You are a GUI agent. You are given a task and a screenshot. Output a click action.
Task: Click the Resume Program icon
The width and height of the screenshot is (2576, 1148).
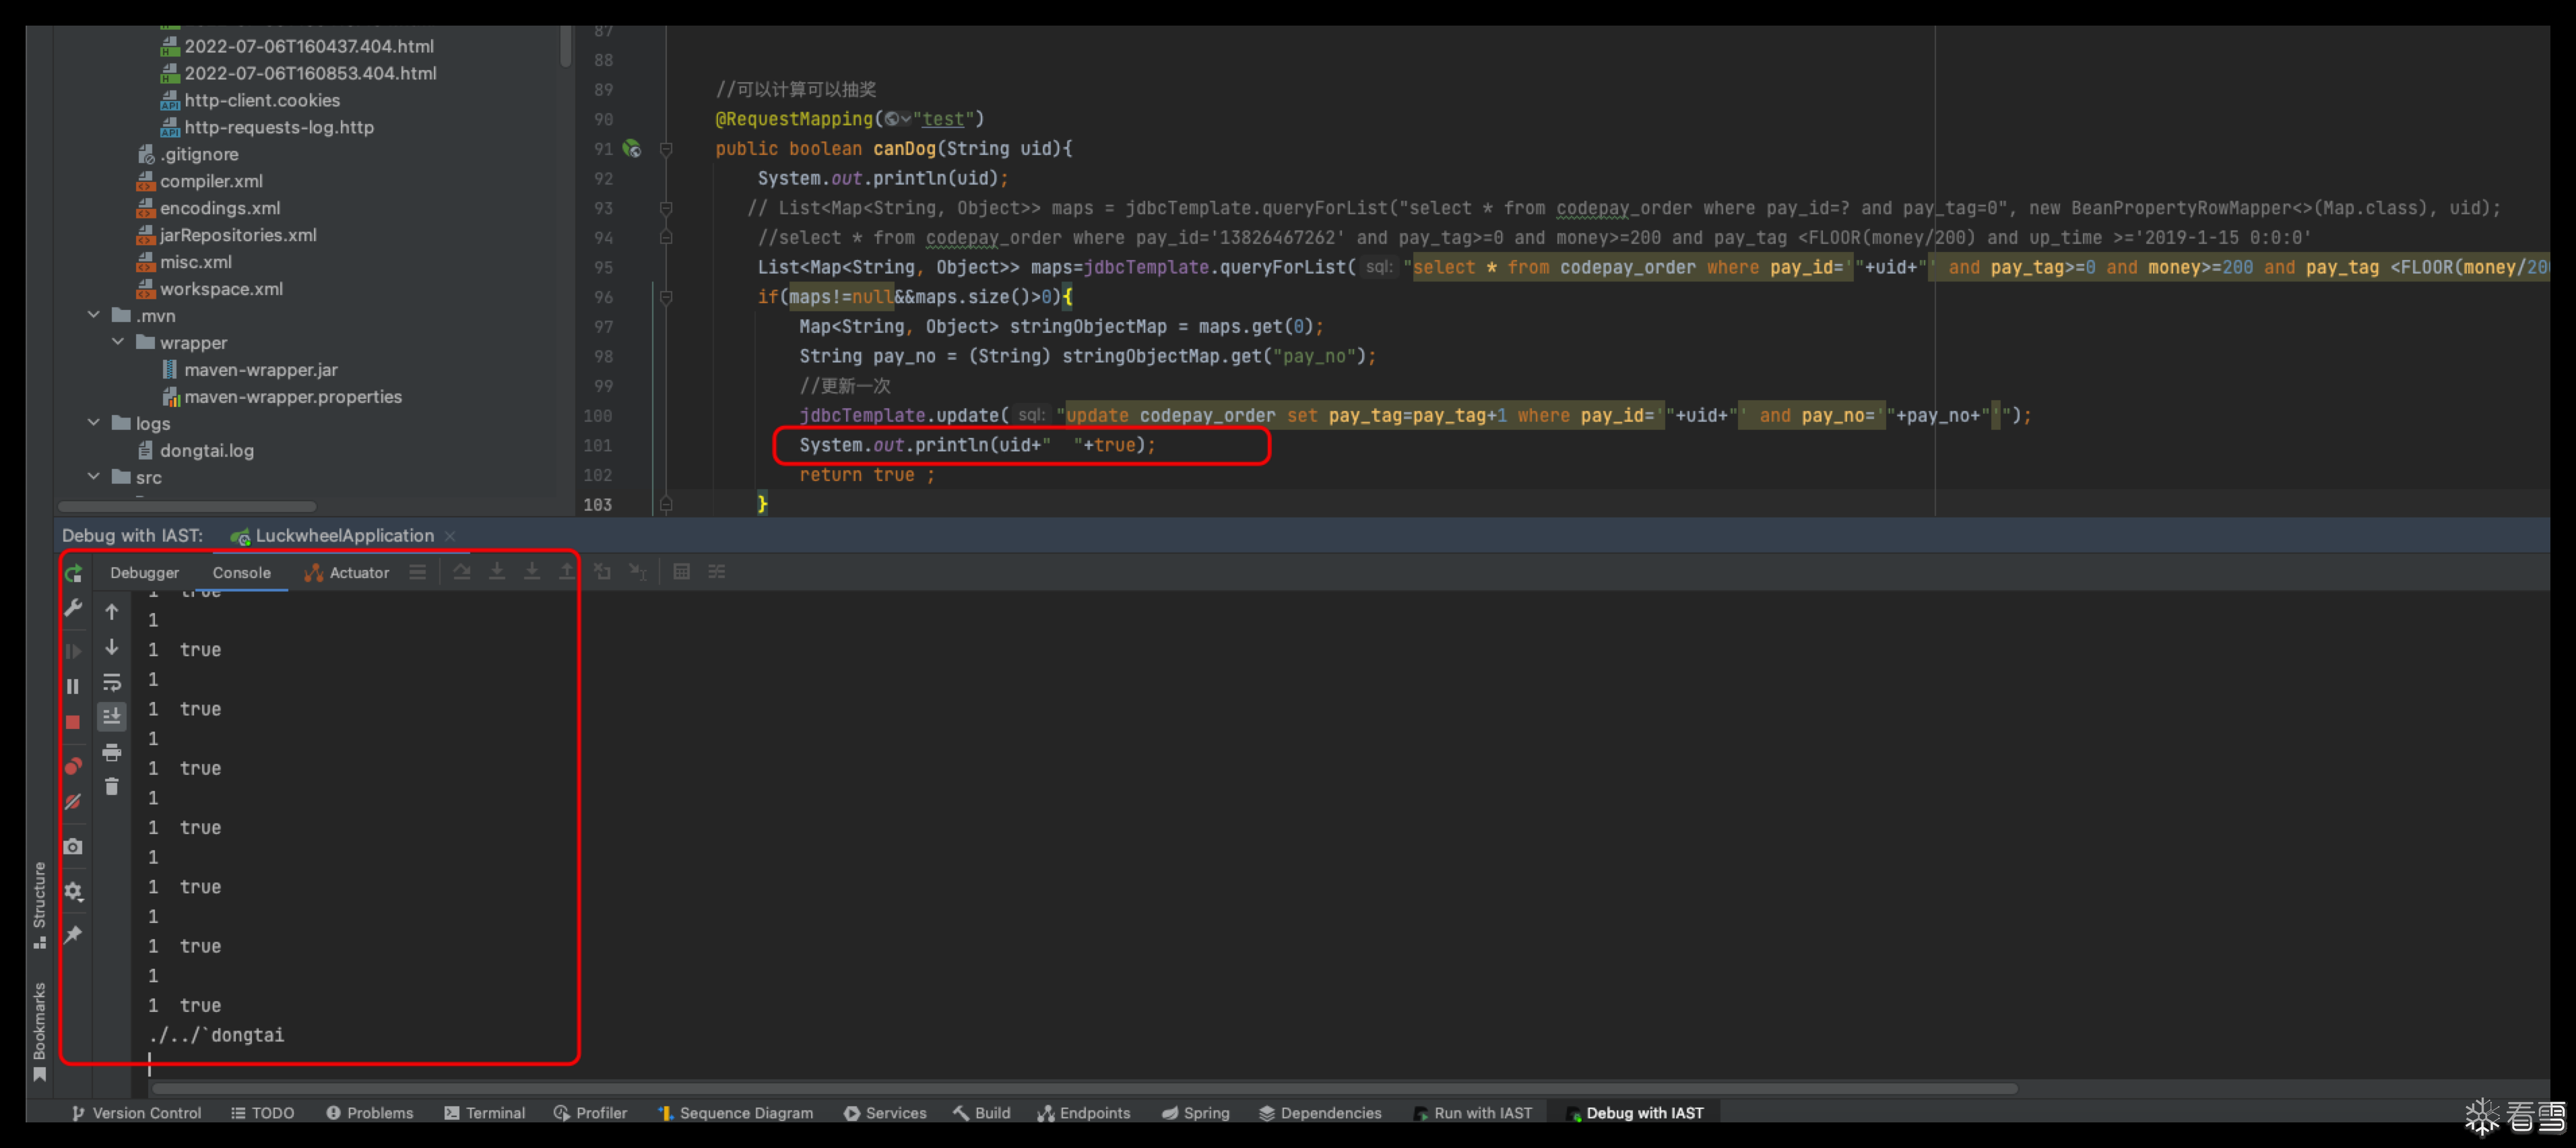[73, 651]
